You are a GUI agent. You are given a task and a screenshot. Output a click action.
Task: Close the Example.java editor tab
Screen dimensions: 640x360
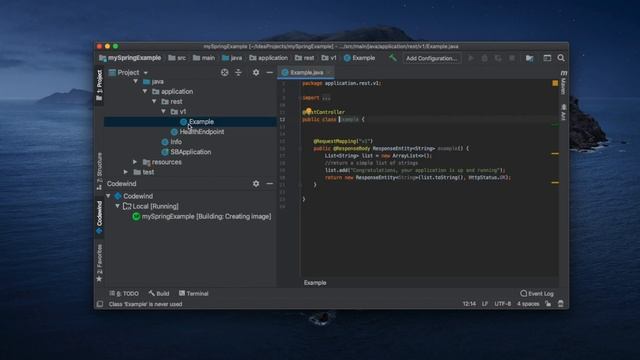329,73
